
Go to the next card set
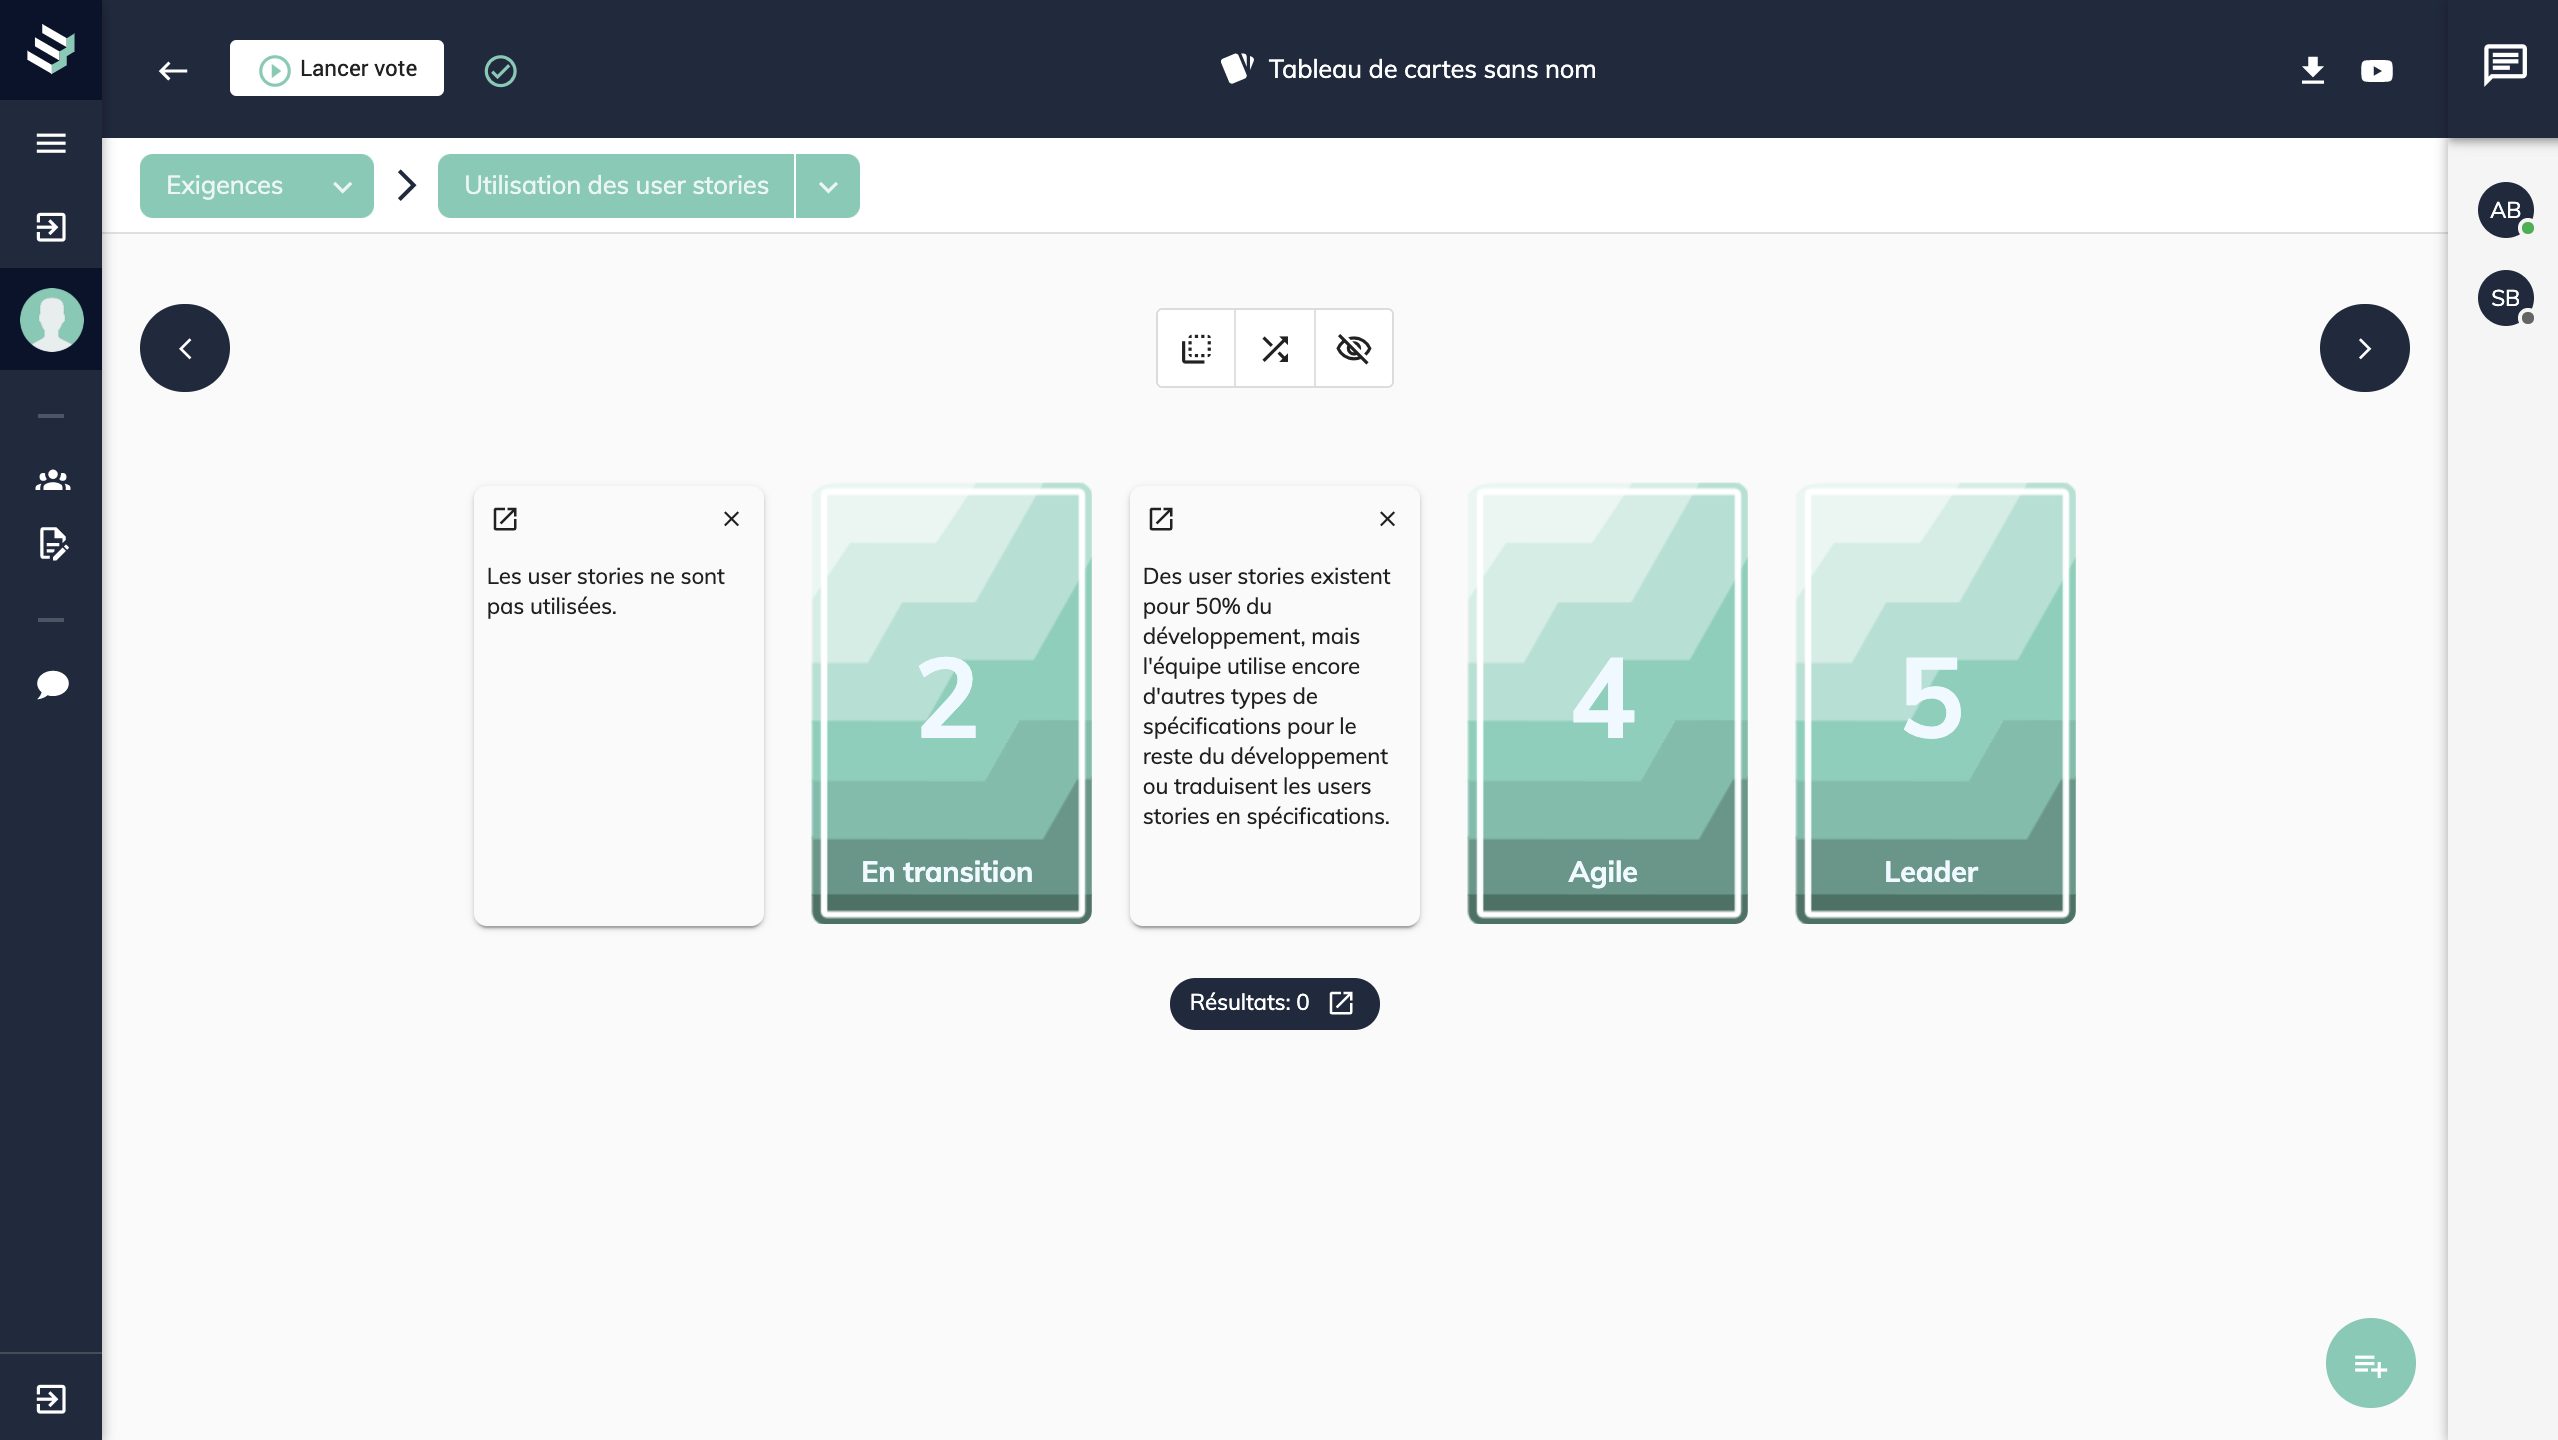click(2364, 348)
